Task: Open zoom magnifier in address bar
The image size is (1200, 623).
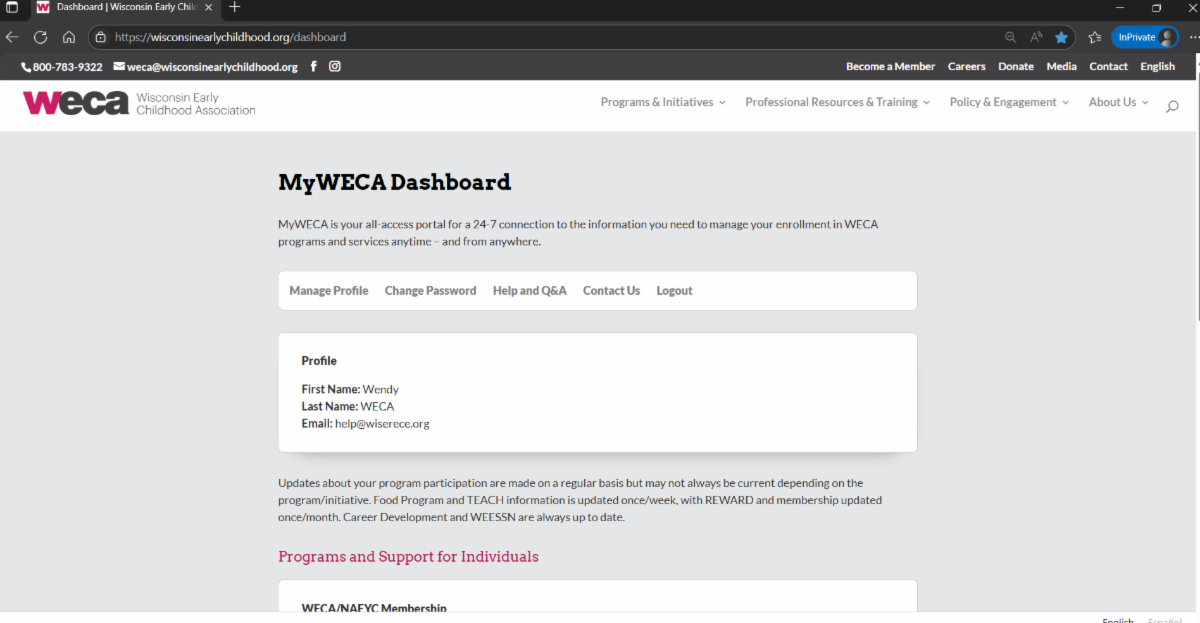Action: (x=1011, y=37)
